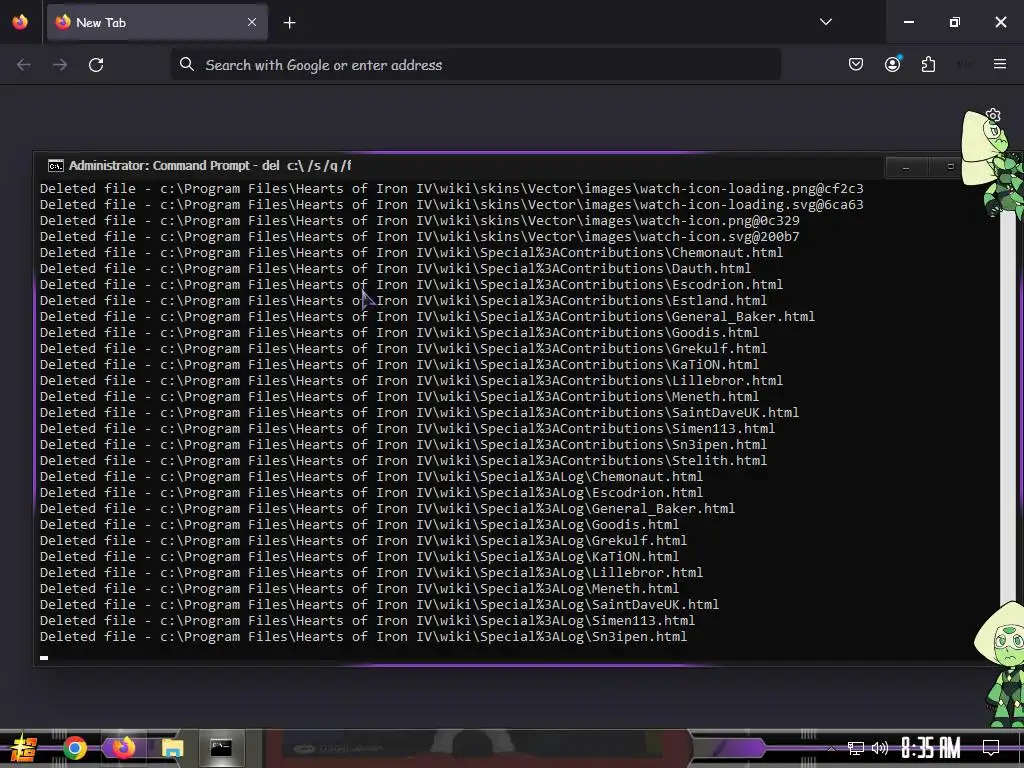Open the custom Start button on taskbar

pyautogui.click(x=23, y=748)
